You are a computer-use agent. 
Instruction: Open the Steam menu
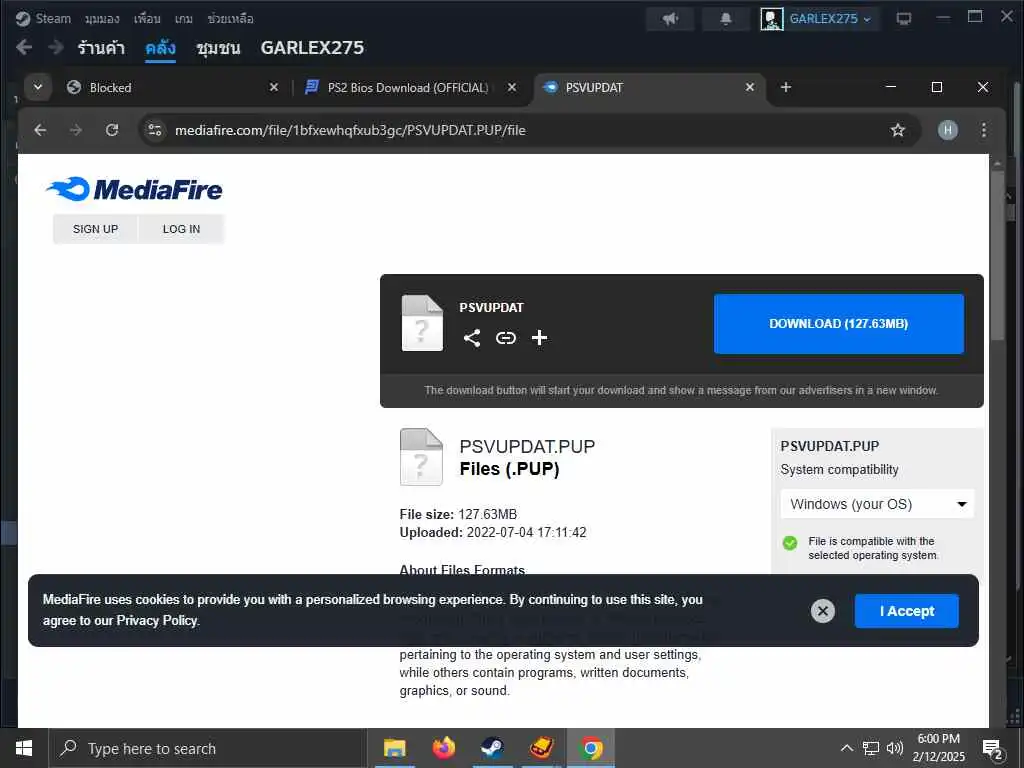pos(44,18)
